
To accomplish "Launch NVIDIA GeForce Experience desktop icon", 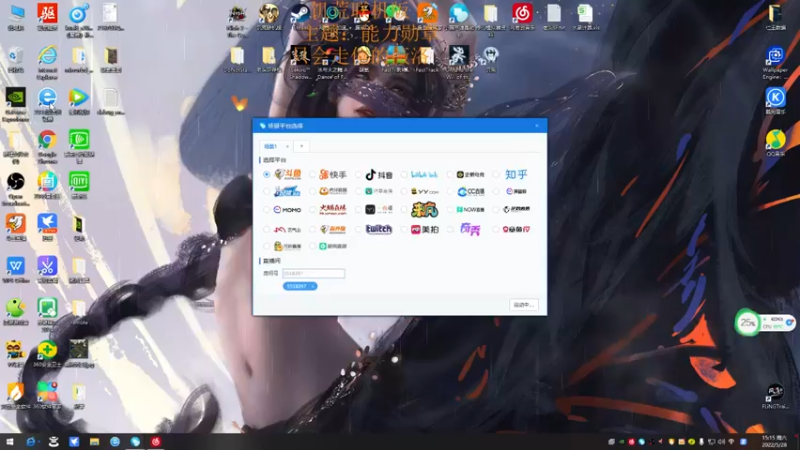I will [x=16, y=104].
